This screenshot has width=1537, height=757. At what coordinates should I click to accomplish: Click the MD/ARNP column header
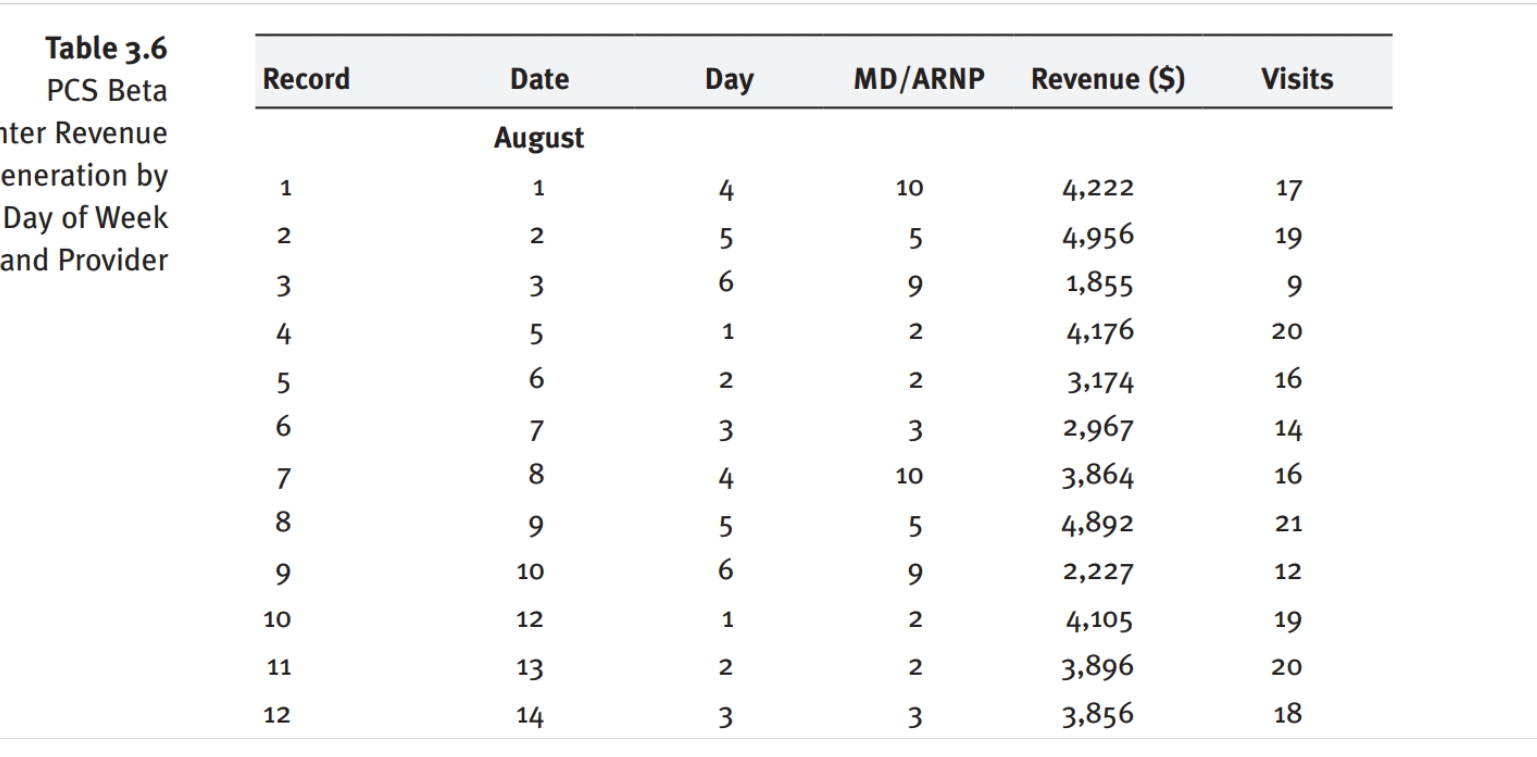(x=919, y=80)
